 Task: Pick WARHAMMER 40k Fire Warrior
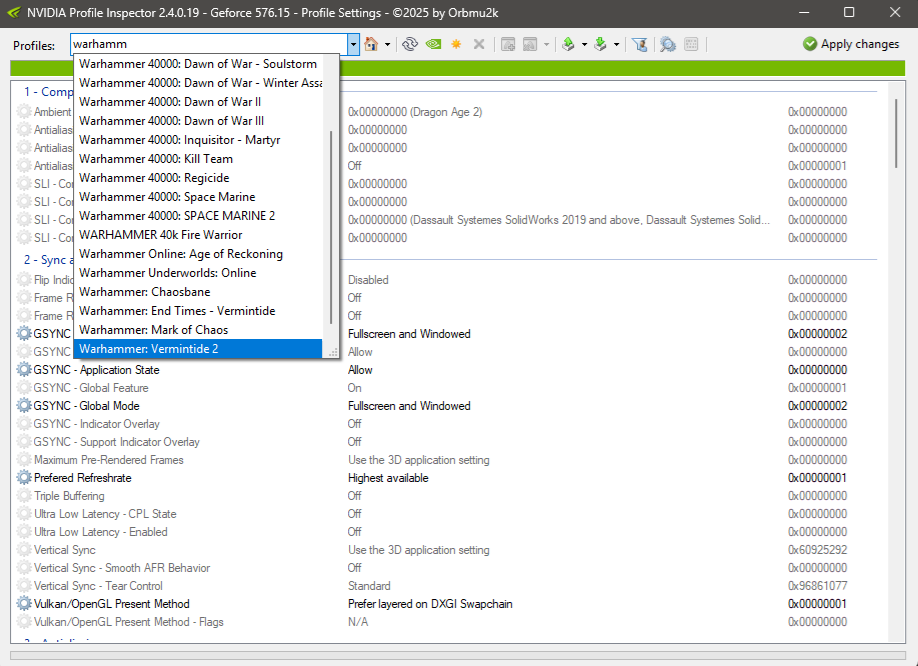tap(198, 235)
